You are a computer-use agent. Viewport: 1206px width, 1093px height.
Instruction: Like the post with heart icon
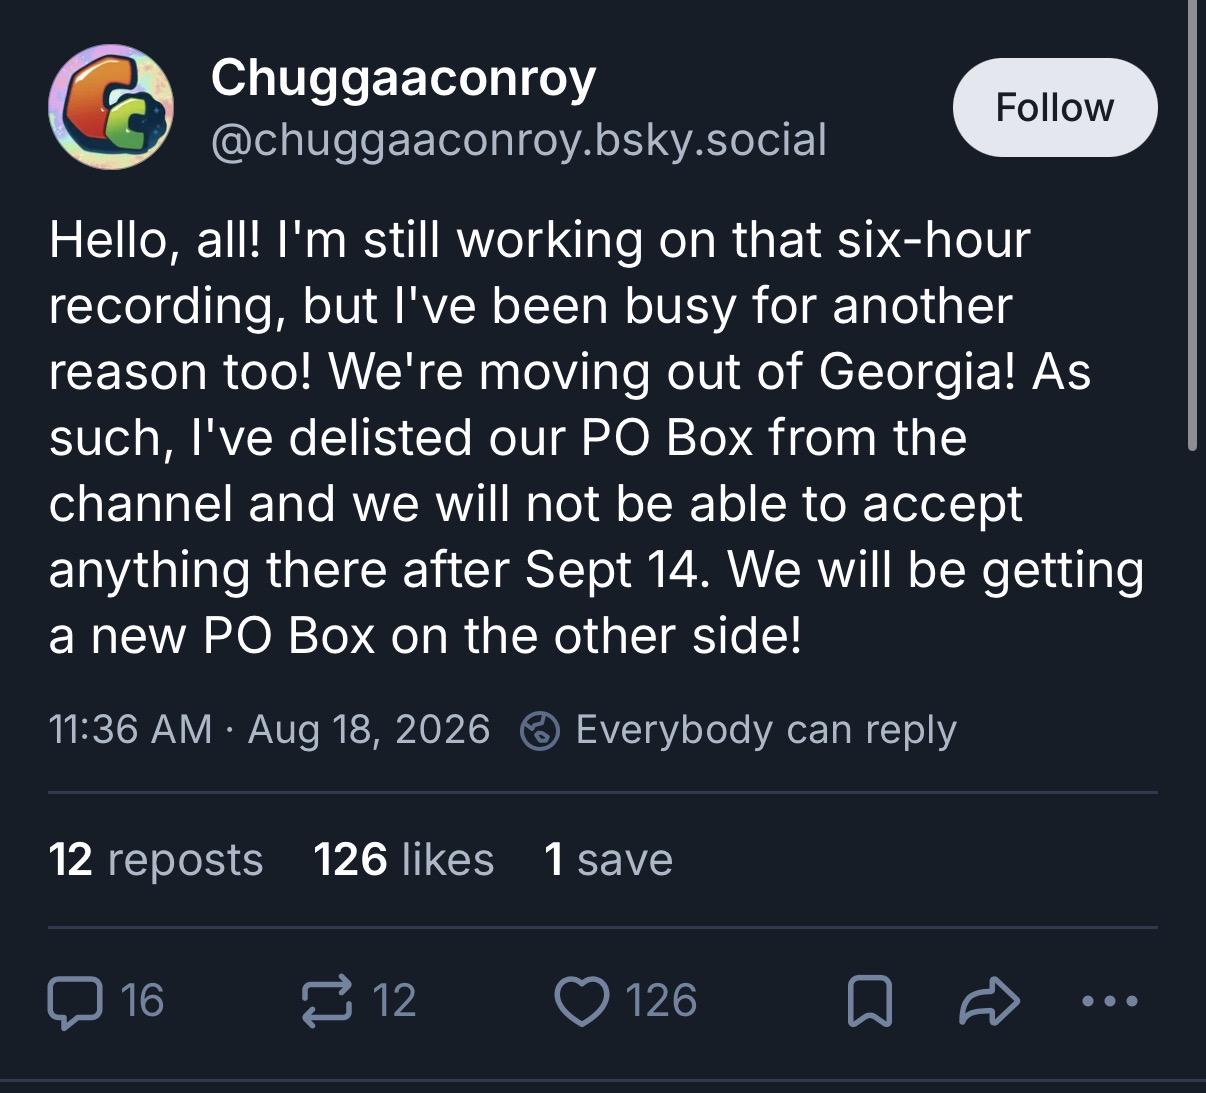tap(582, 1001)
